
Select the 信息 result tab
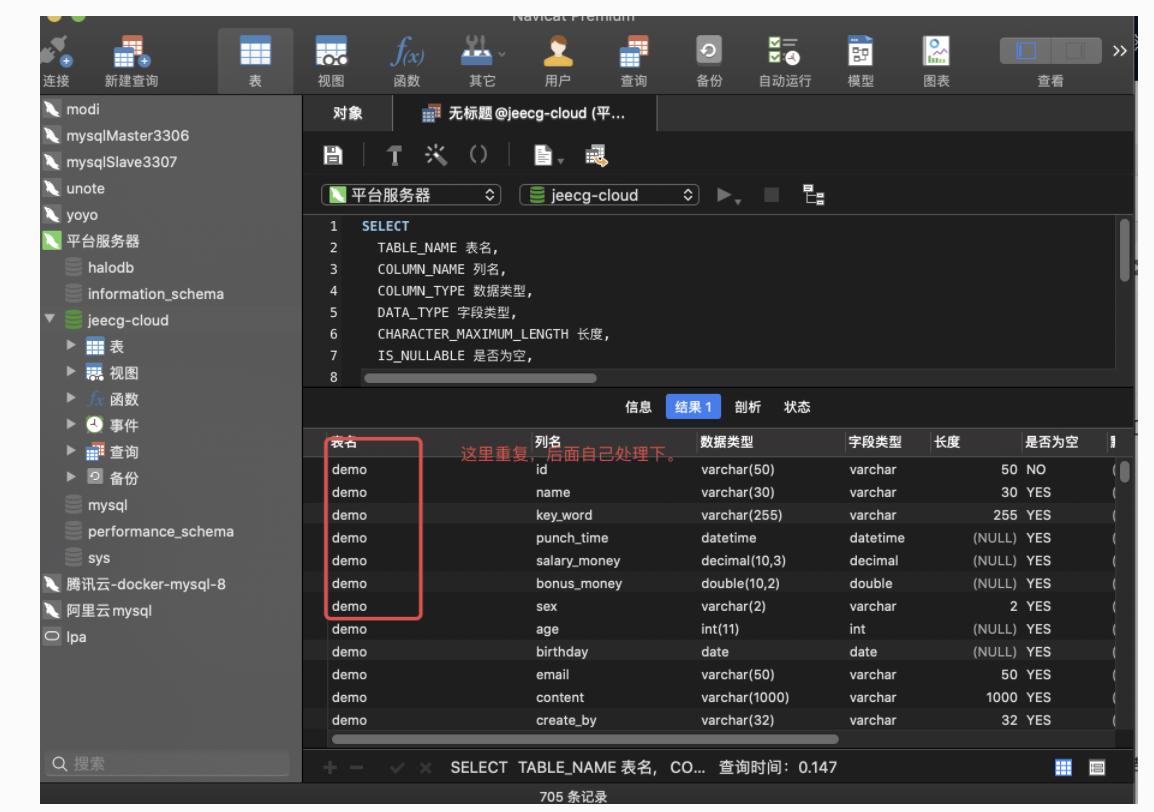(638, 407)
